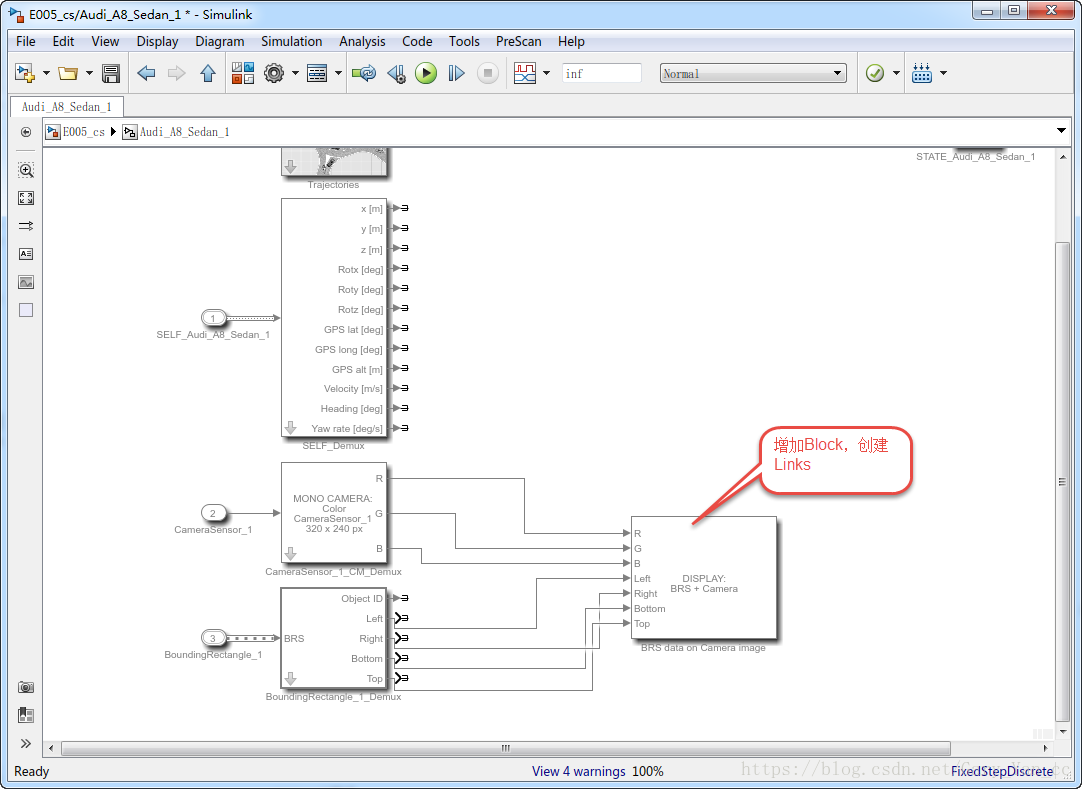Open the Simulation Data Inspector icon
Viewport: 1082px width, 789px height.
pos(525,73)
